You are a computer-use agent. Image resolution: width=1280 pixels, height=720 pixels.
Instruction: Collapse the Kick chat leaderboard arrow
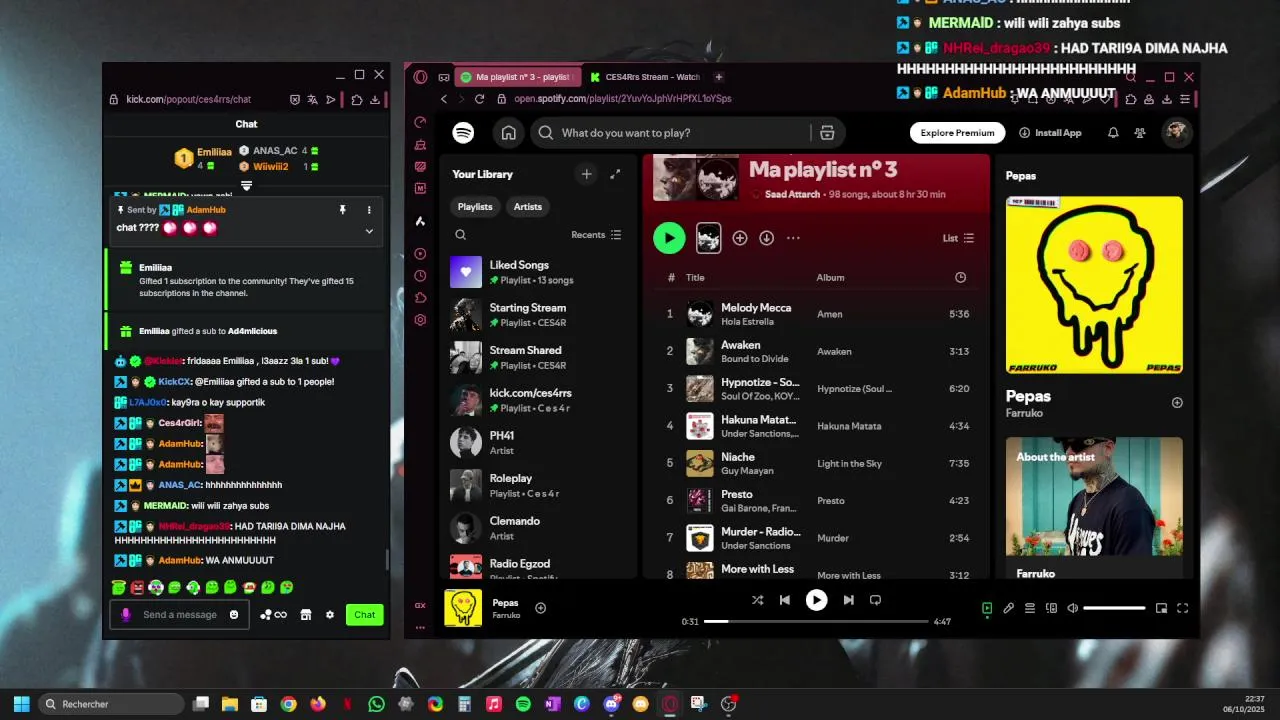(x=246, y=186)
